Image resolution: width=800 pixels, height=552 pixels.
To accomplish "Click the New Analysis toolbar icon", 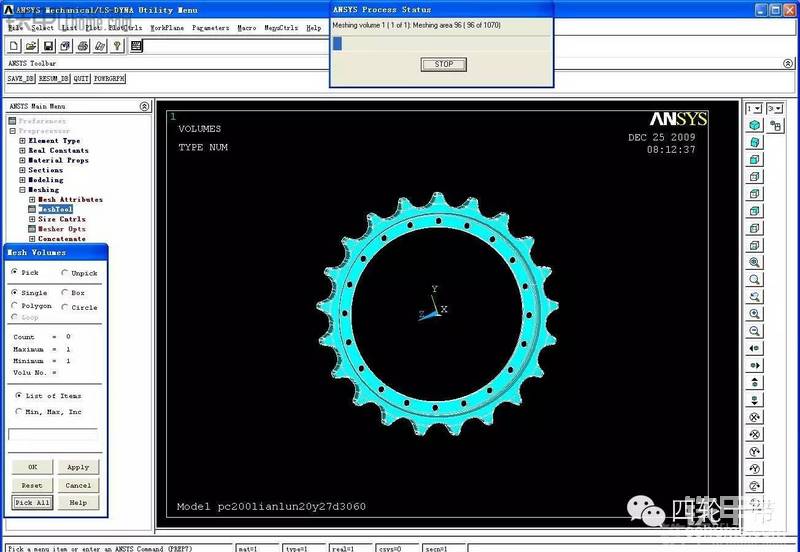I will 14,46.
